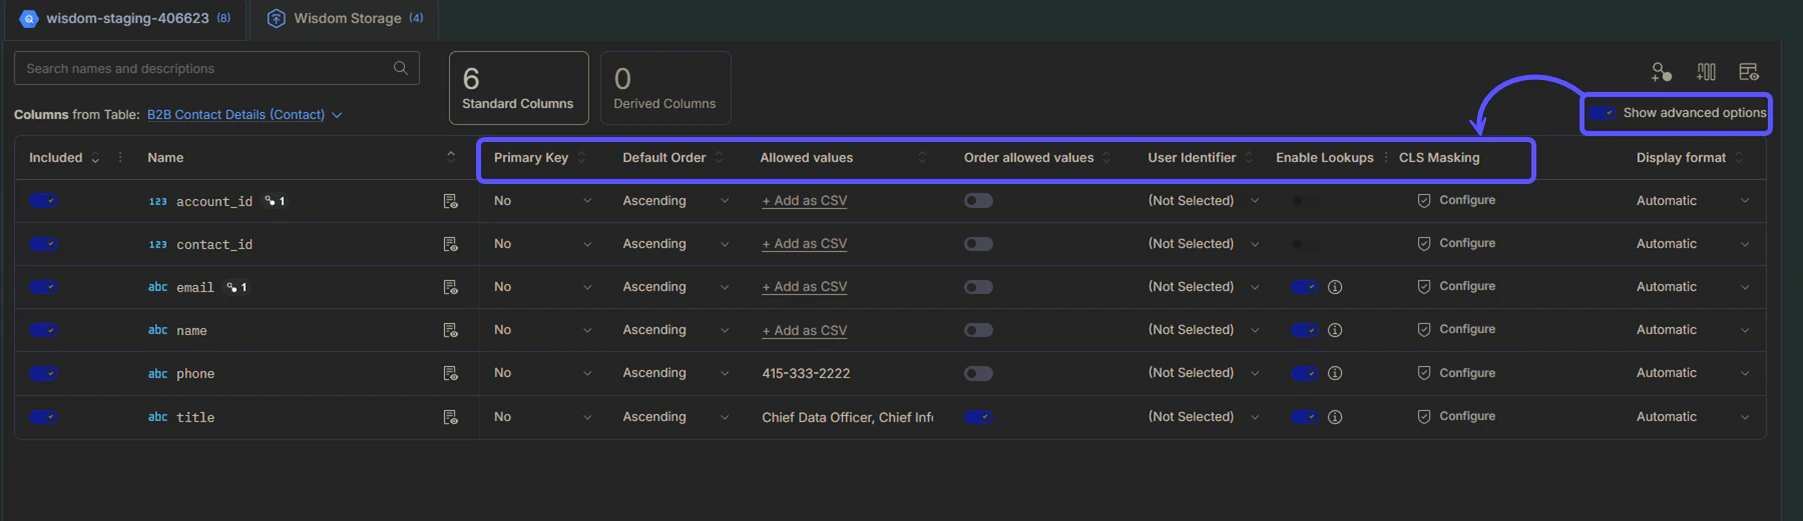
Task: Open Primary Key dropdown for phone
Action: pos(542,373)
